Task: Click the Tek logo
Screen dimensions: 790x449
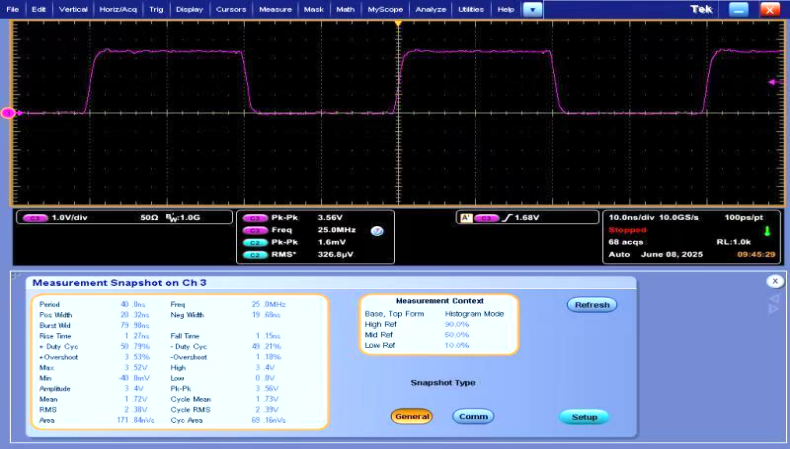Action: (701, 9)
